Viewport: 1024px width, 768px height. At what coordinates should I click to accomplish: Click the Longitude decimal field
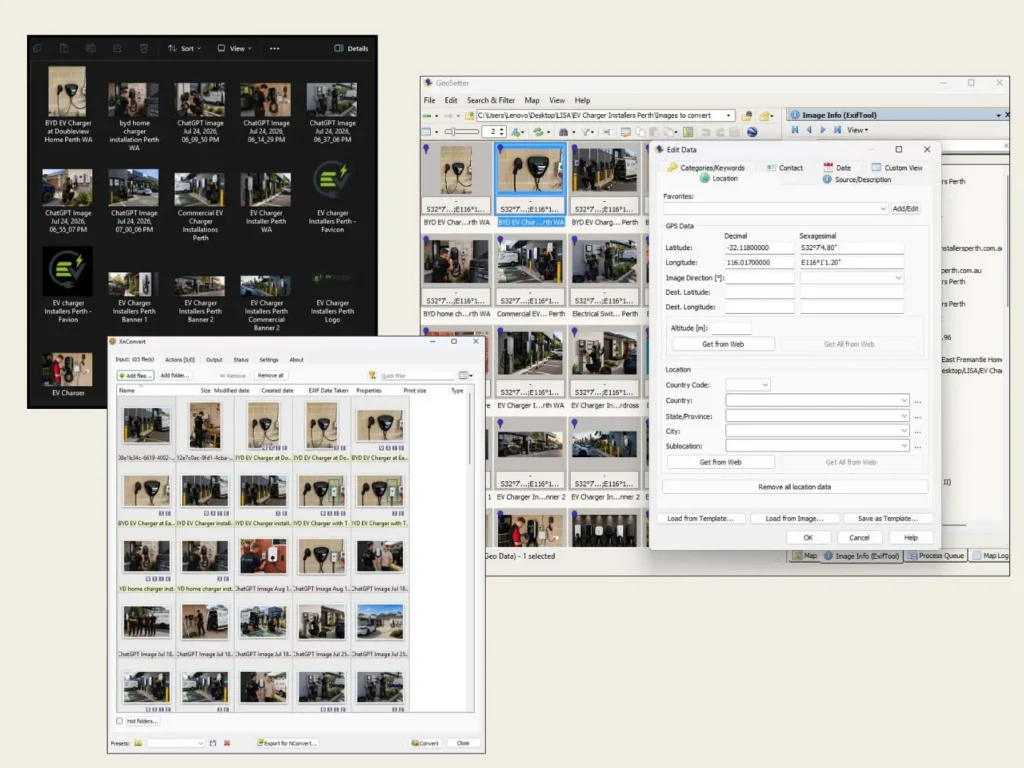click(759, 263)
